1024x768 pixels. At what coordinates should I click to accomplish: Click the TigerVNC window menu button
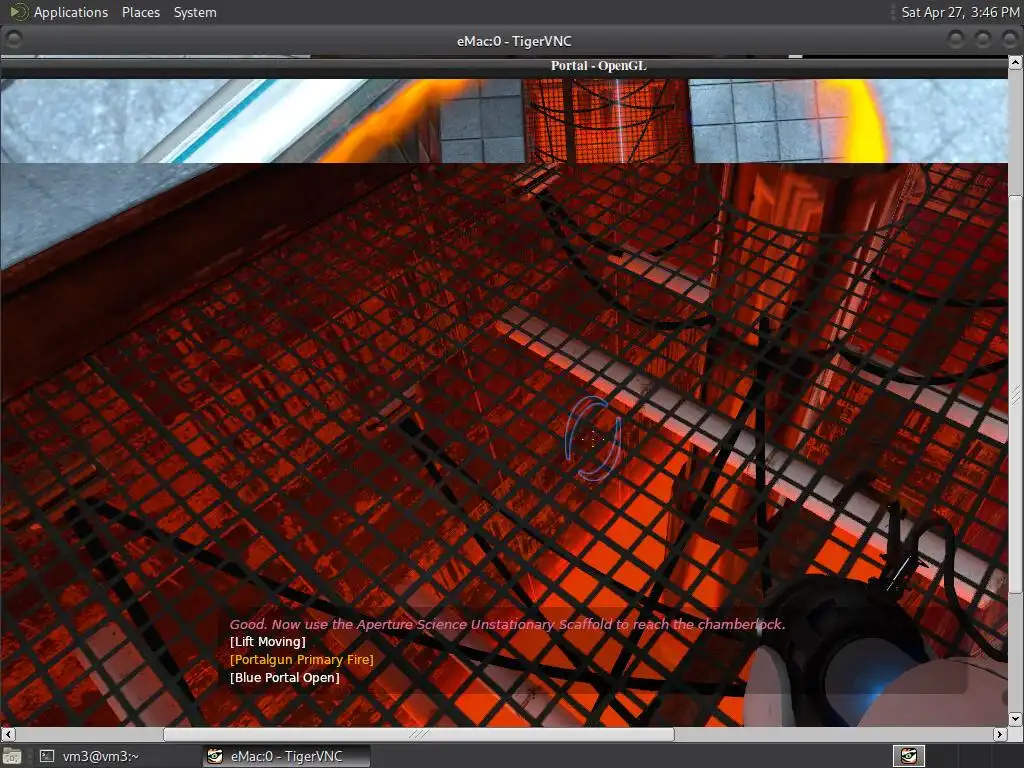click(14, 40)
